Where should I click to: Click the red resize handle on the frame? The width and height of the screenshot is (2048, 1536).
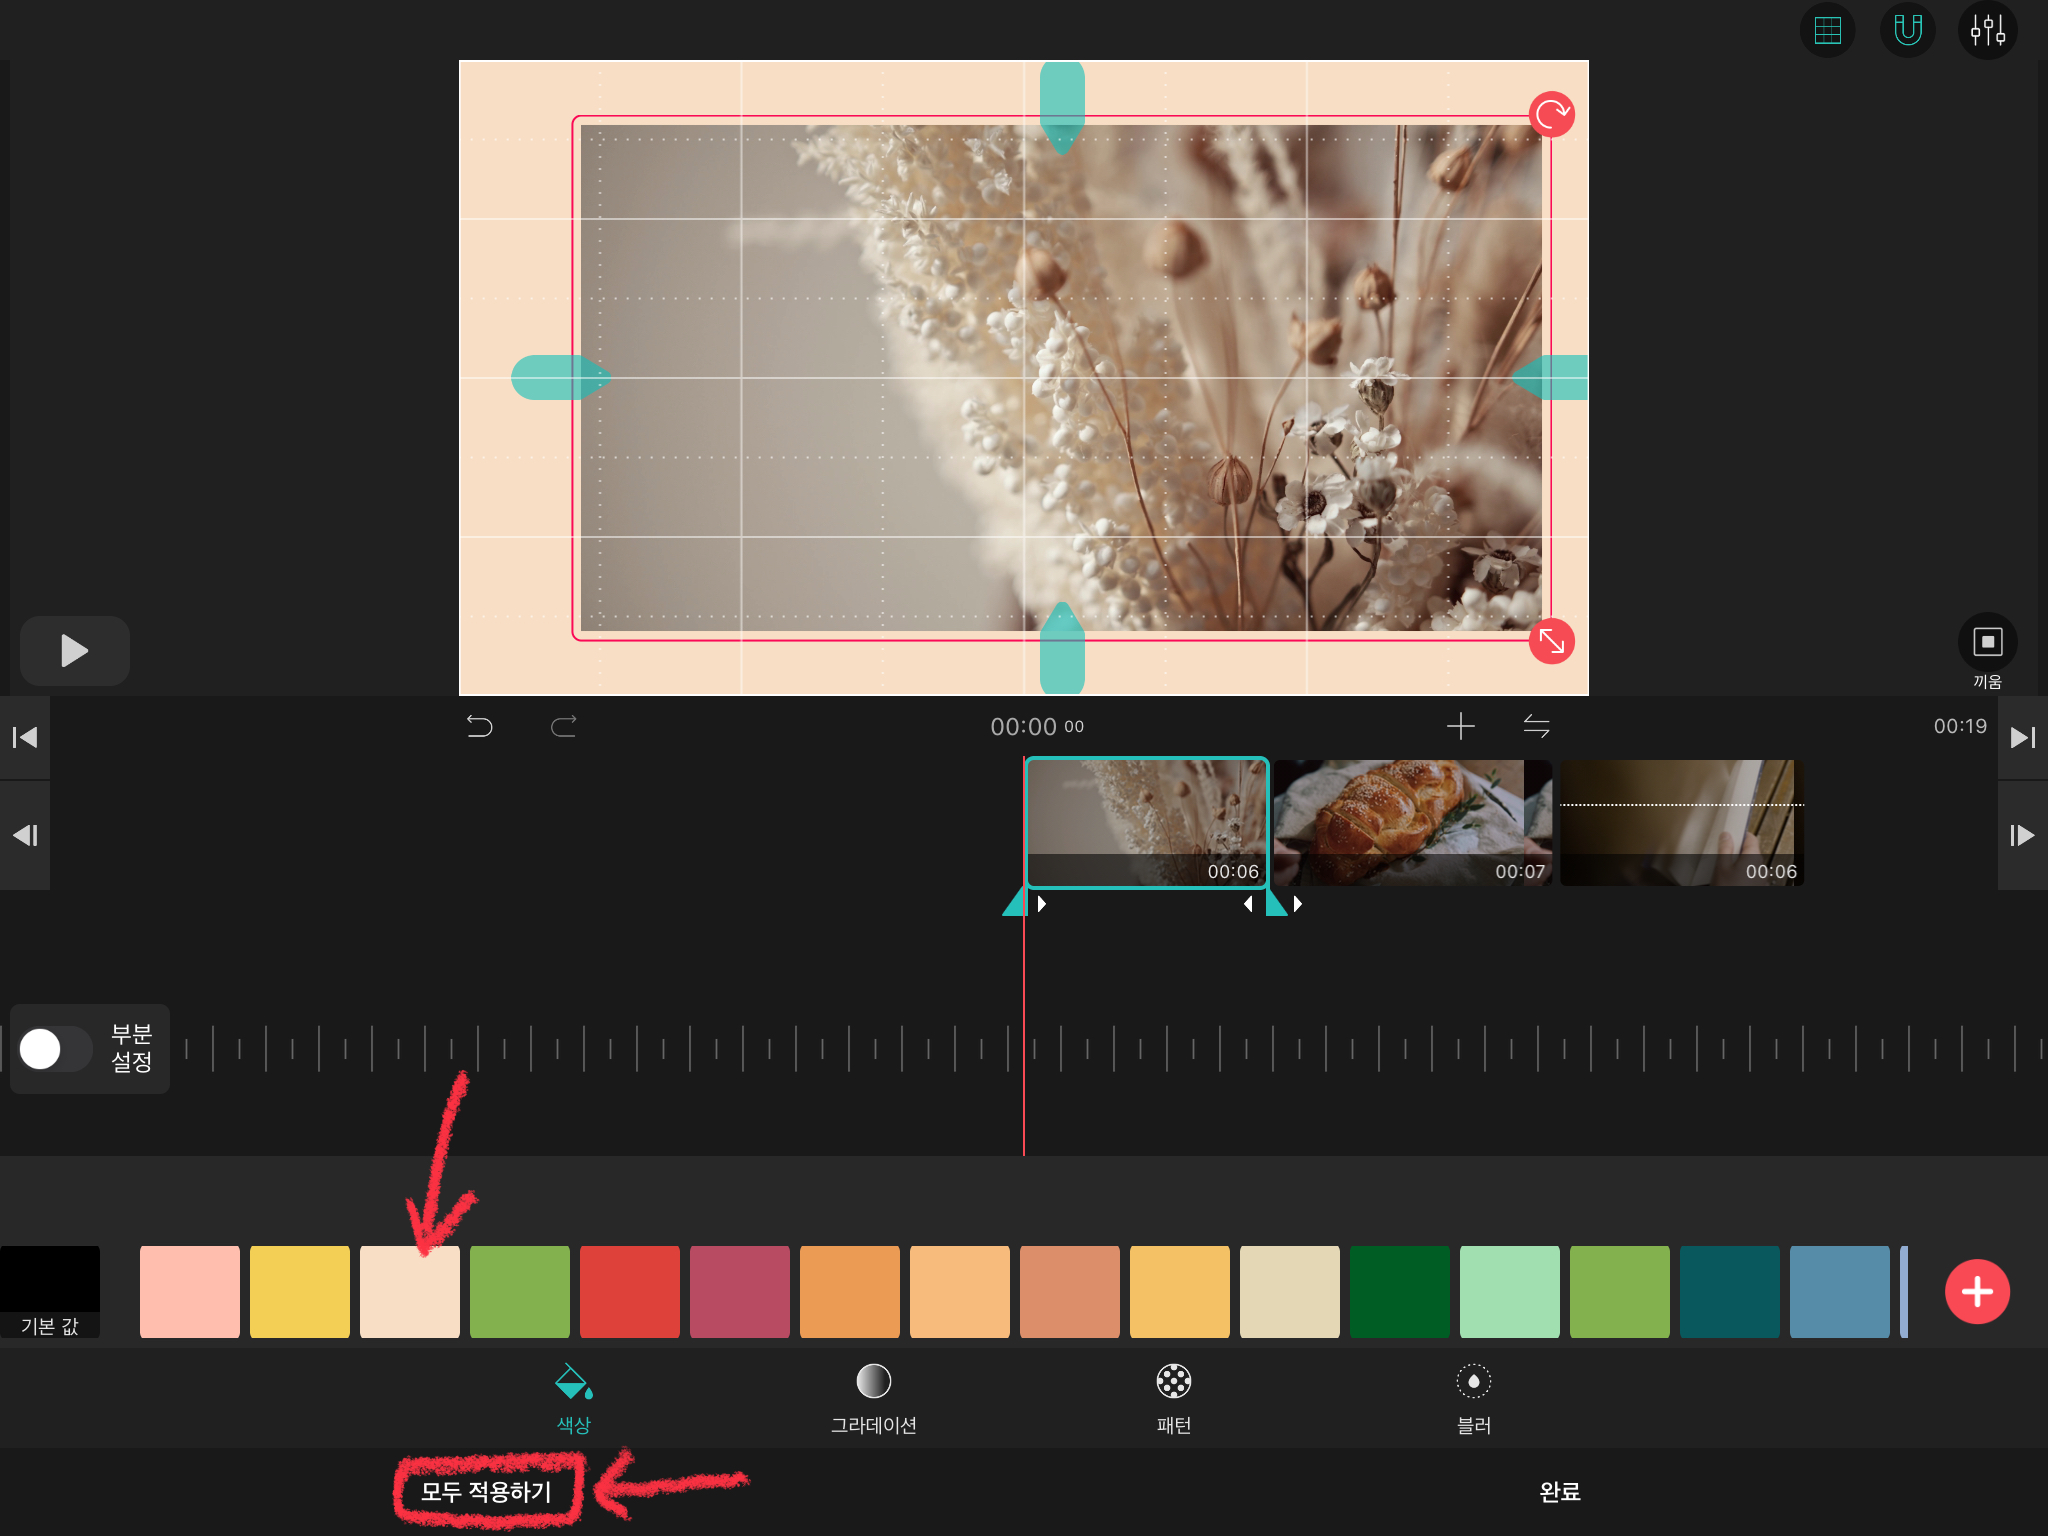(x=1551, y=641)
